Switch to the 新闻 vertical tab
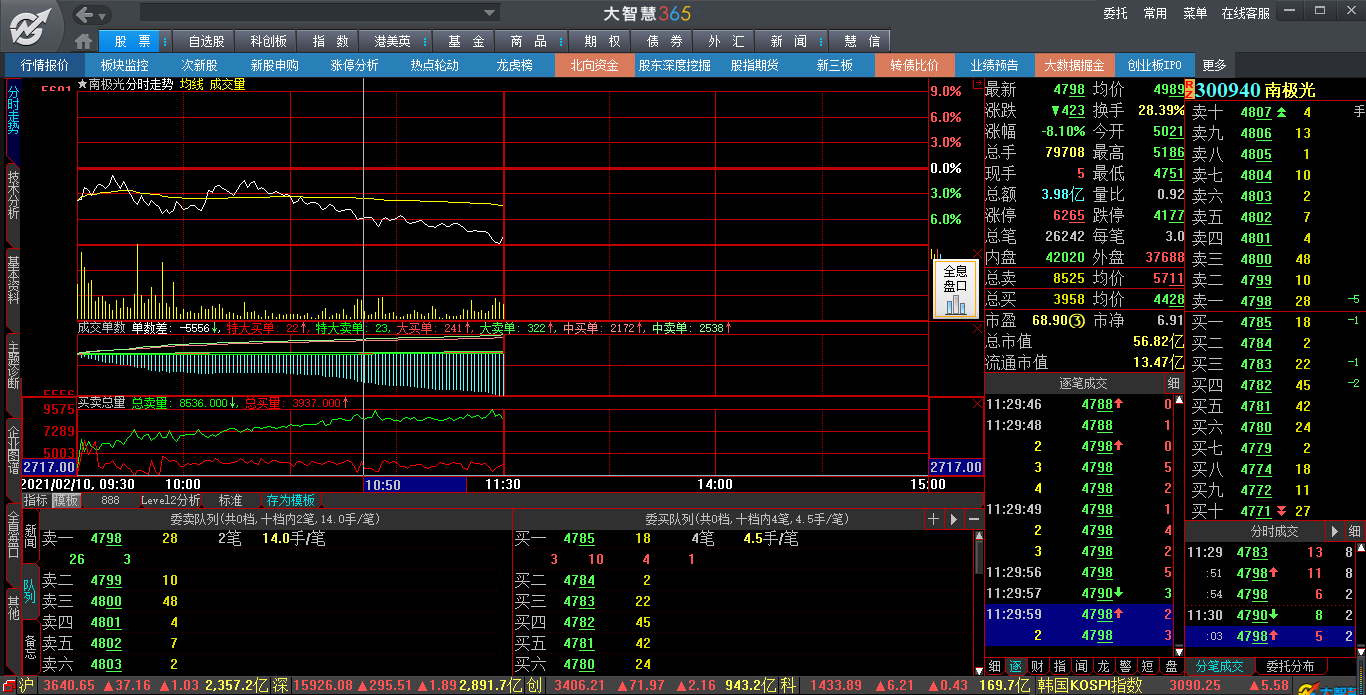 (31, 535)
